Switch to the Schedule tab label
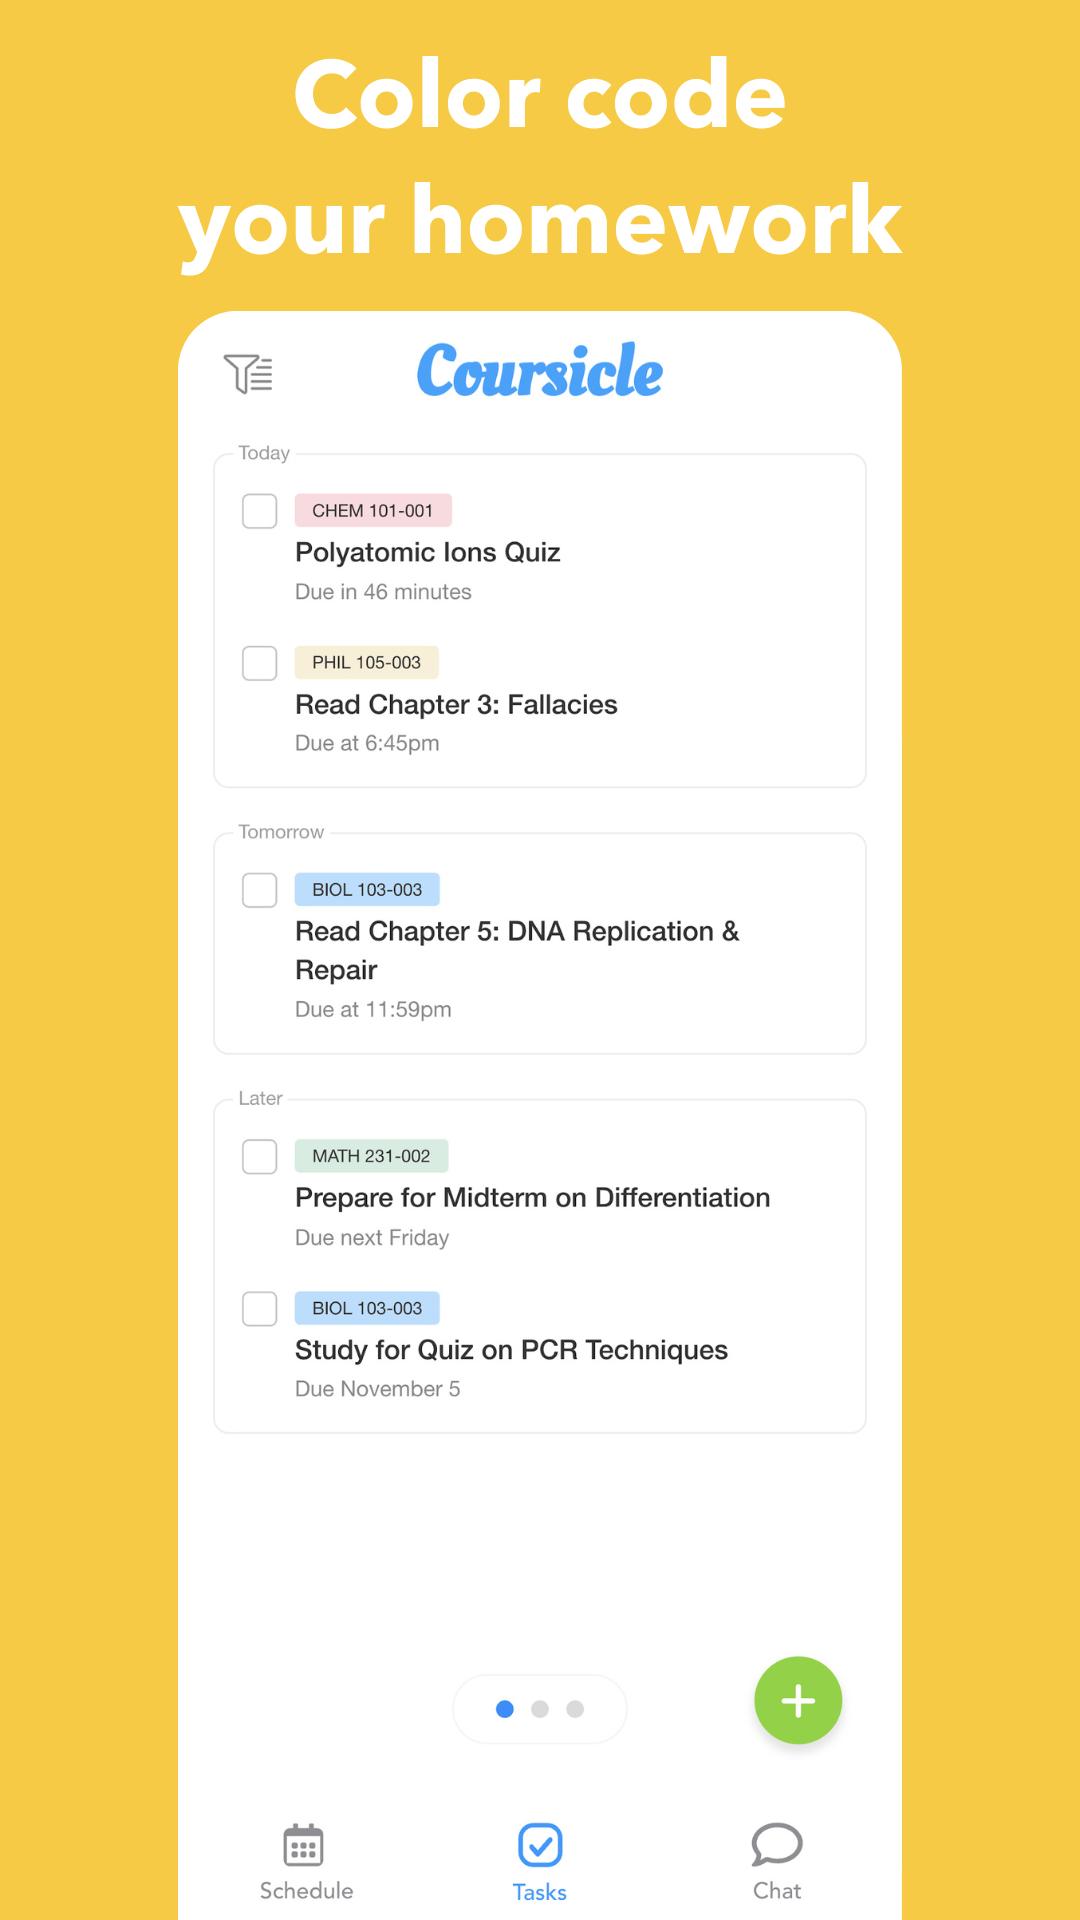Viewport: 1080px width, 1920px height. tap(306, 1891)
